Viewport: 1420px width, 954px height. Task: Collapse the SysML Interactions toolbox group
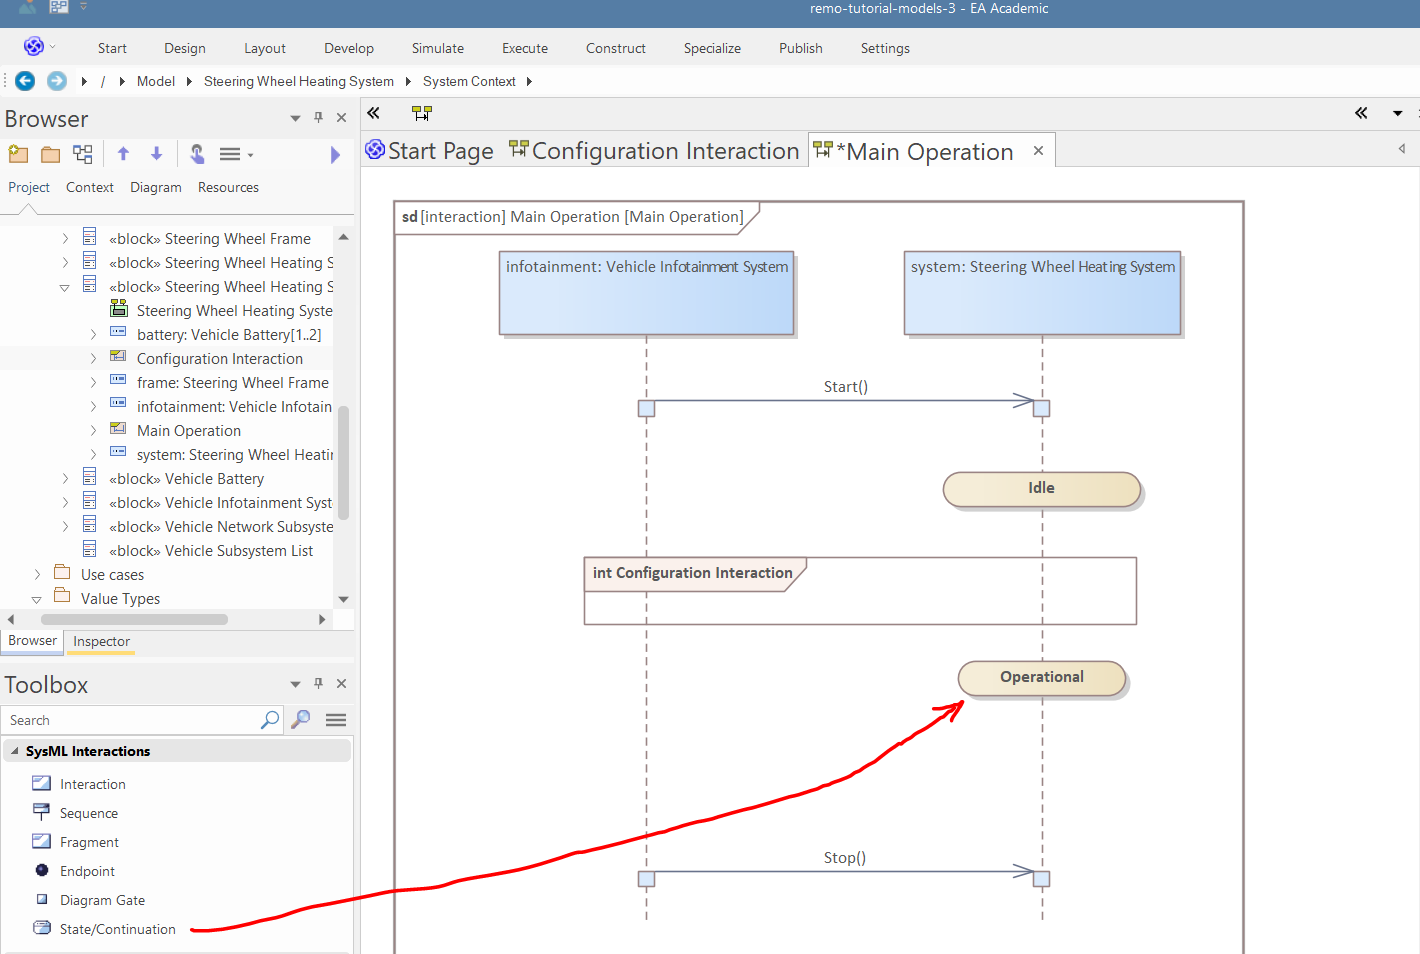15,751
